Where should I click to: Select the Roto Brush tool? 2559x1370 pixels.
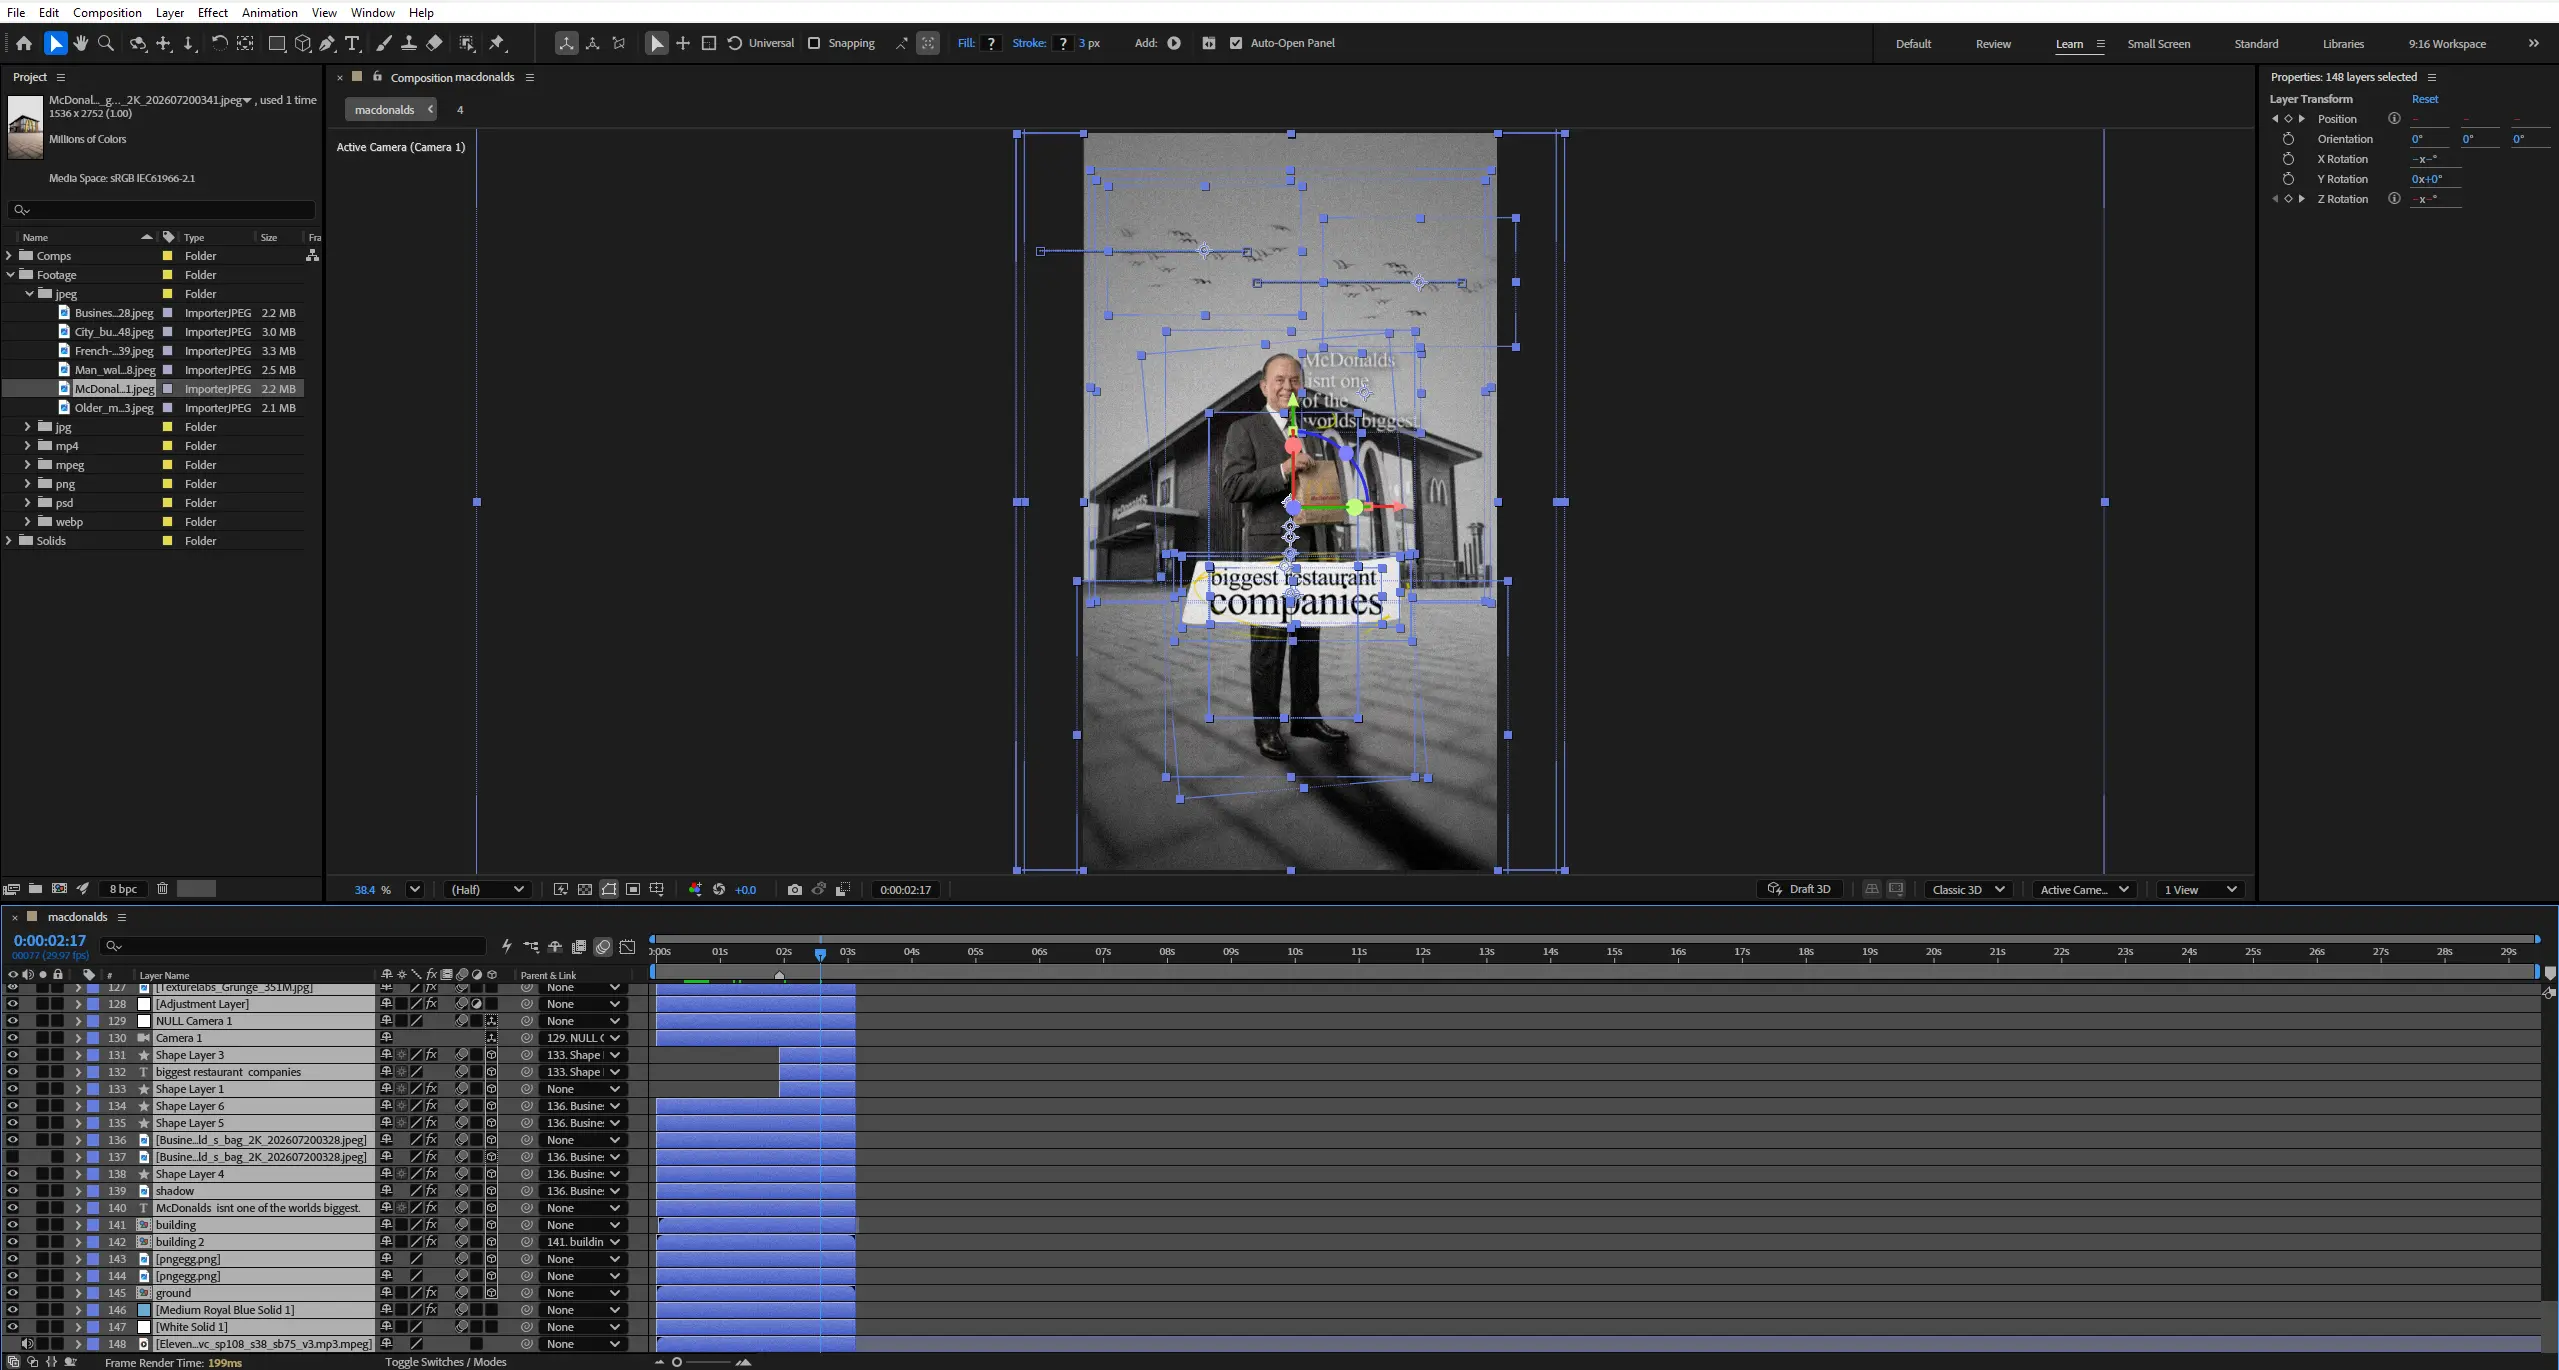[466, 43]
